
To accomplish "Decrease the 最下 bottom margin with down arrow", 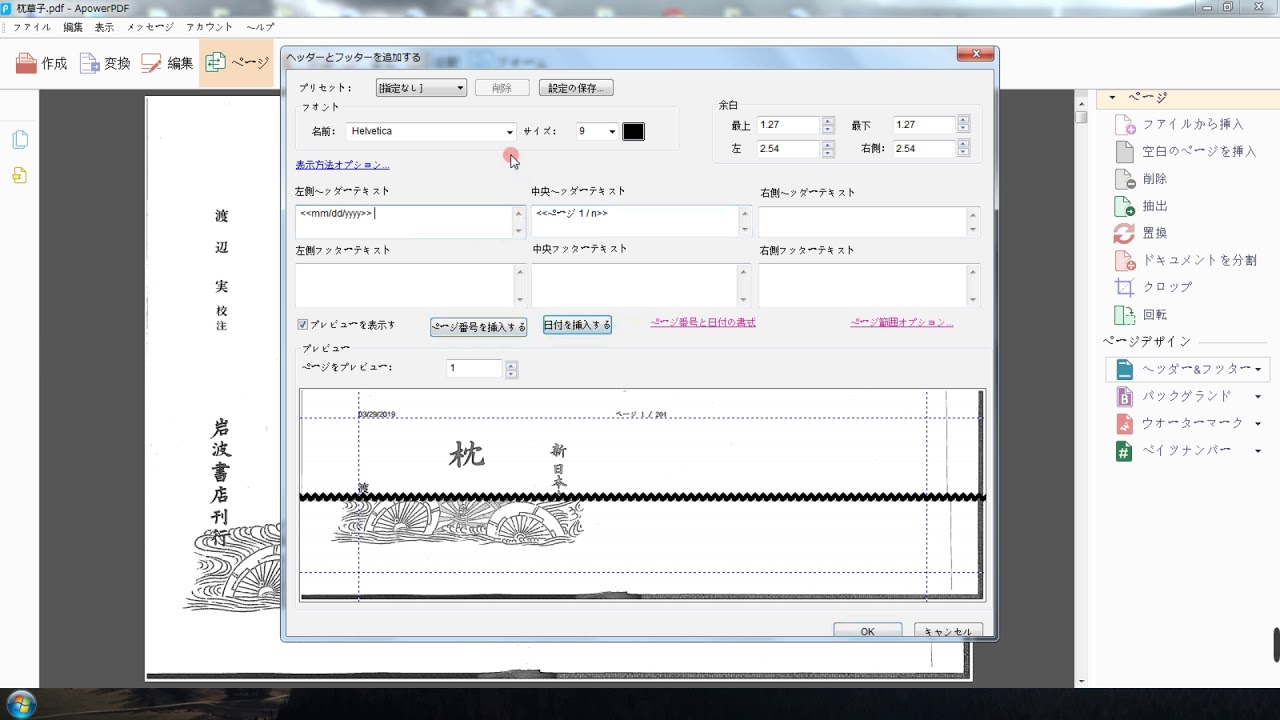I will (963, 130).
